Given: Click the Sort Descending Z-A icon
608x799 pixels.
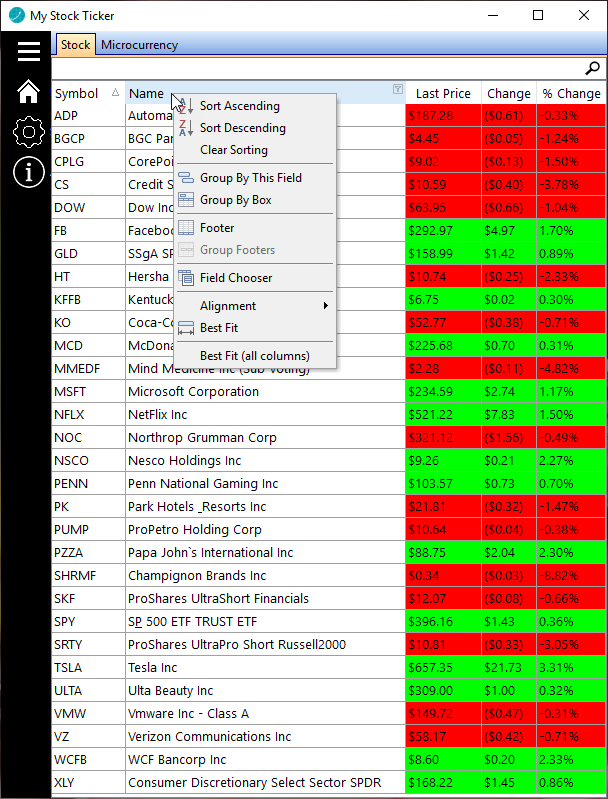Looking at the screenshot, I should pos(186,128).
